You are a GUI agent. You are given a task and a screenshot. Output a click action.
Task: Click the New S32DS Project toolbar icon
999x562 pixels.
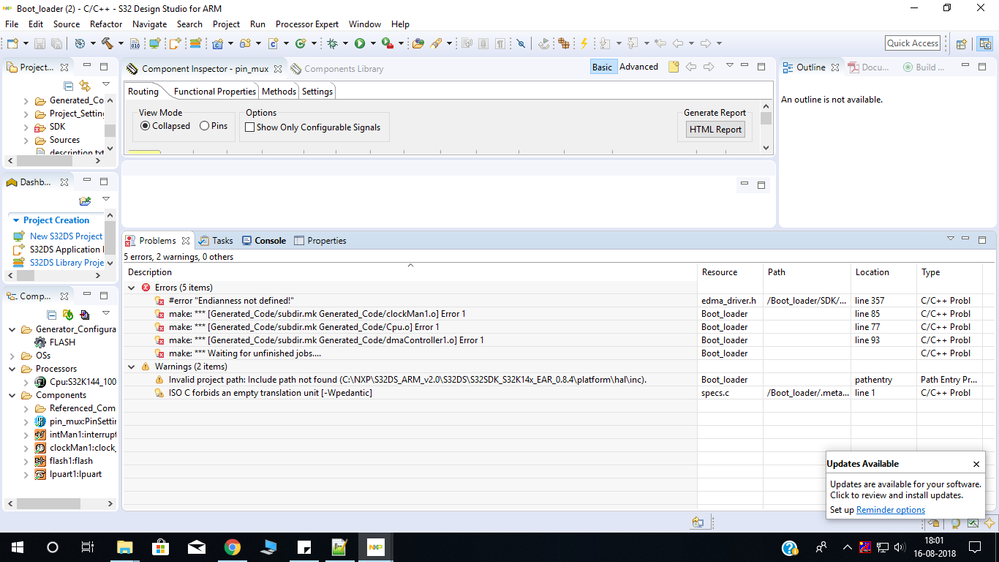tap(154, 43)
